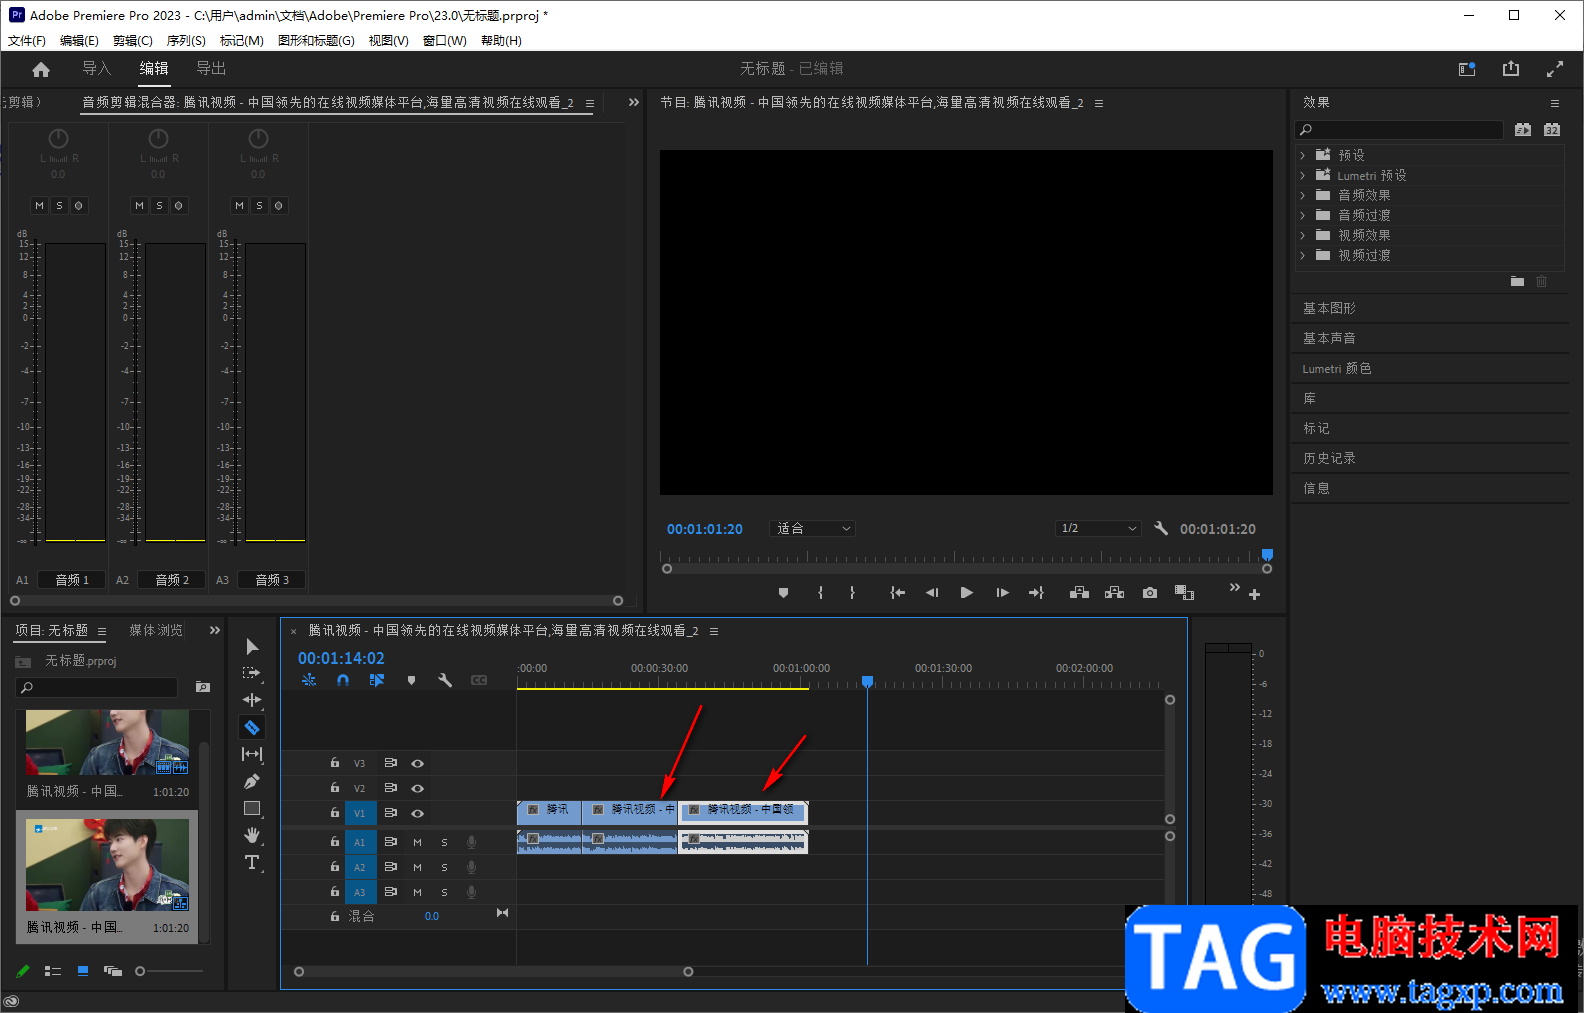The height and width of the screenshot is (1013, 1584).
Task: Toggle V2 track output eye
Action: [418, 788]
